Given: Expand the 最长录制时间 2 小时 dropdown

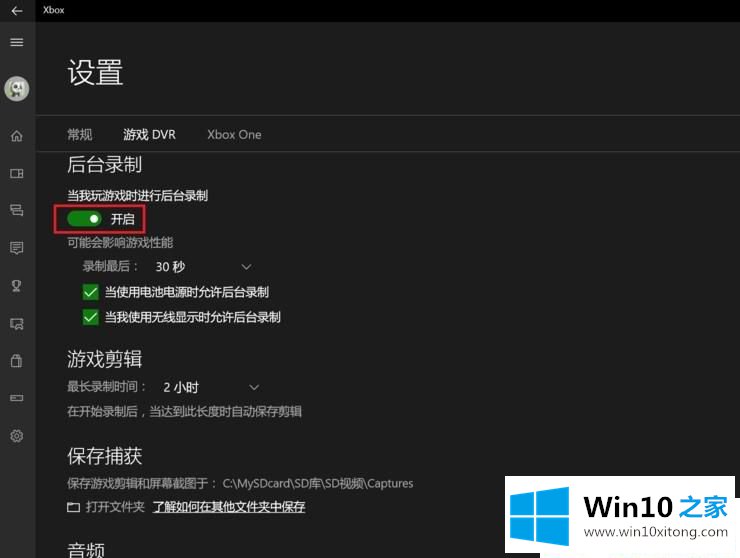Looking at the screenshot, I should point(210,388).
